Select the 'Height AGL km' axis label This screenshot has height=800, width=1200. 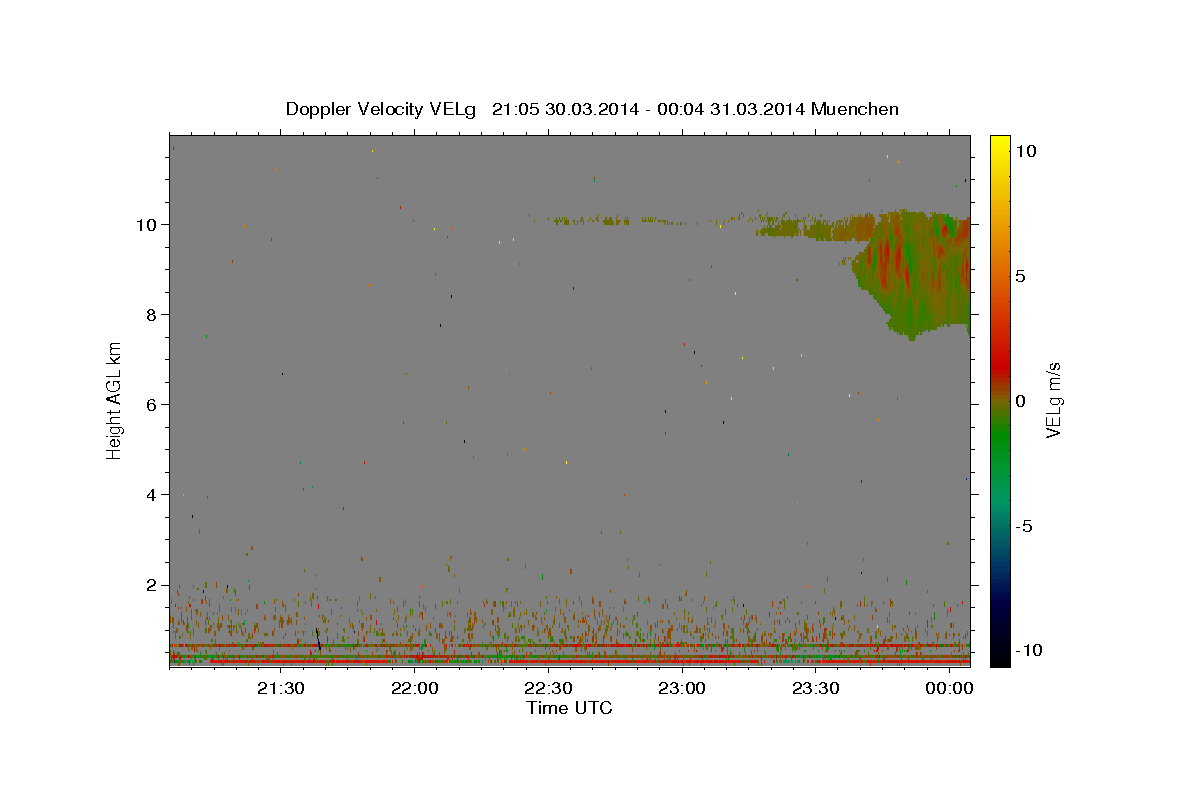coord(115,400)
